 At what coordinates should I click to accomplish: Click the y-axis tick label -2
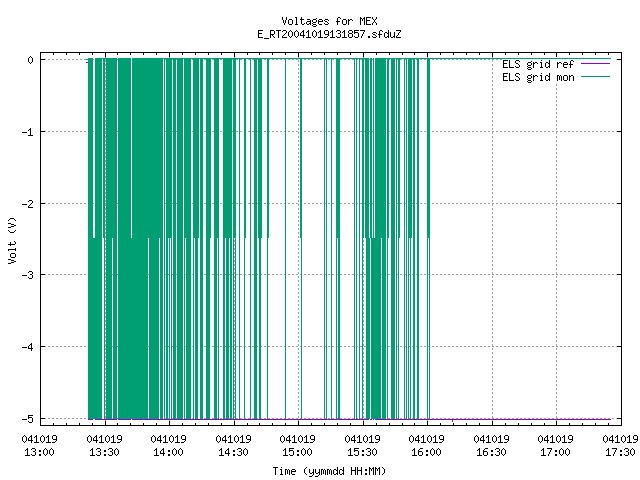pos(28,204)
